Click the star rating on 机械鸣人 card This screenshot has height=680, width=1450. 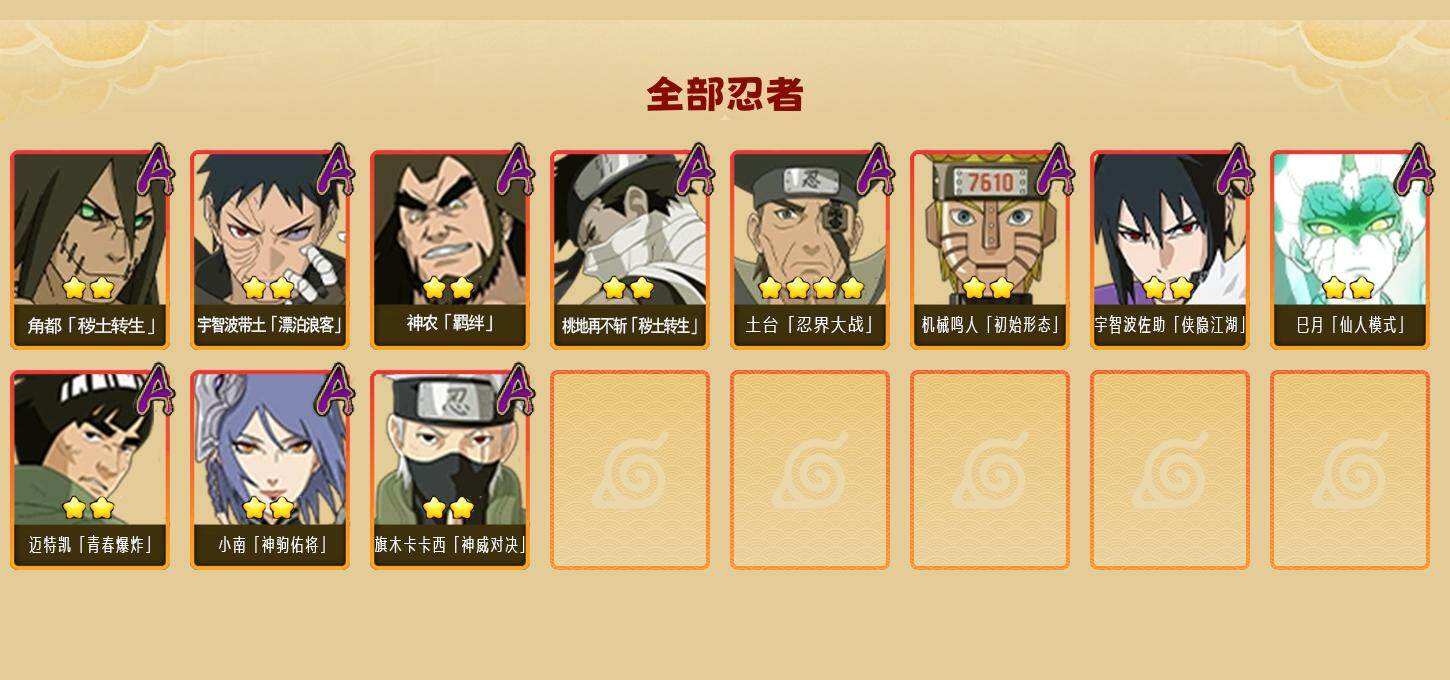click(988, 289)
